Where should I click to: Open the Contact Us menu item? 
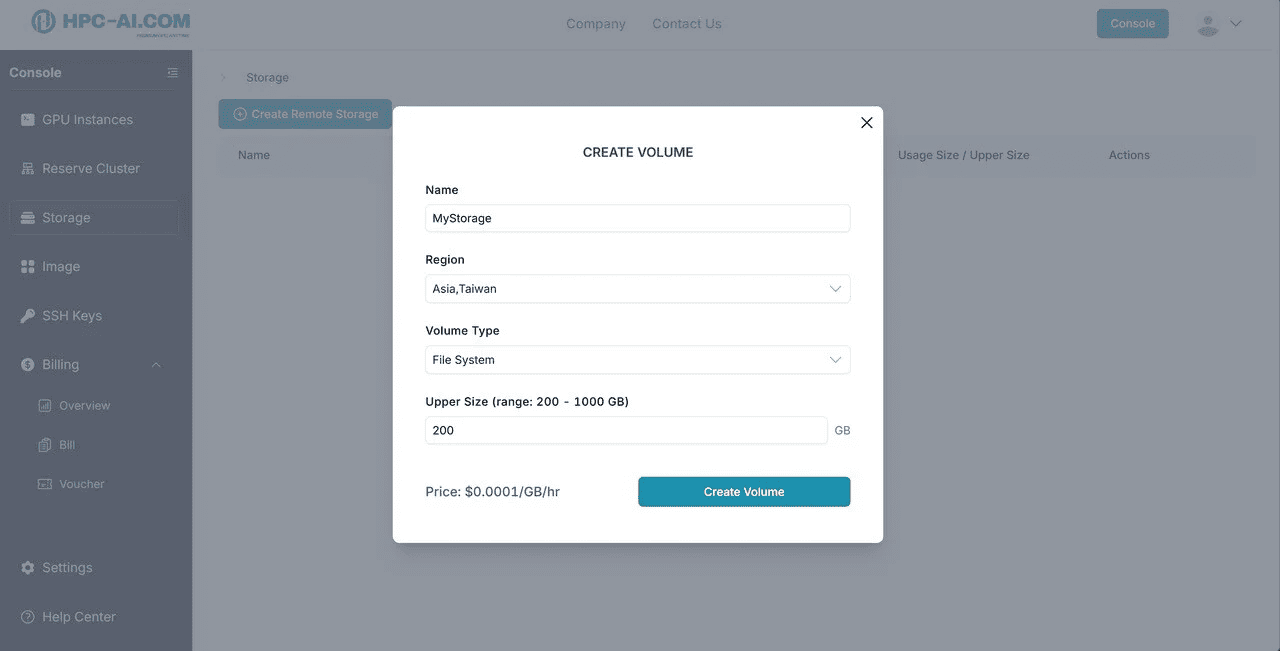[x=687, y=24]
